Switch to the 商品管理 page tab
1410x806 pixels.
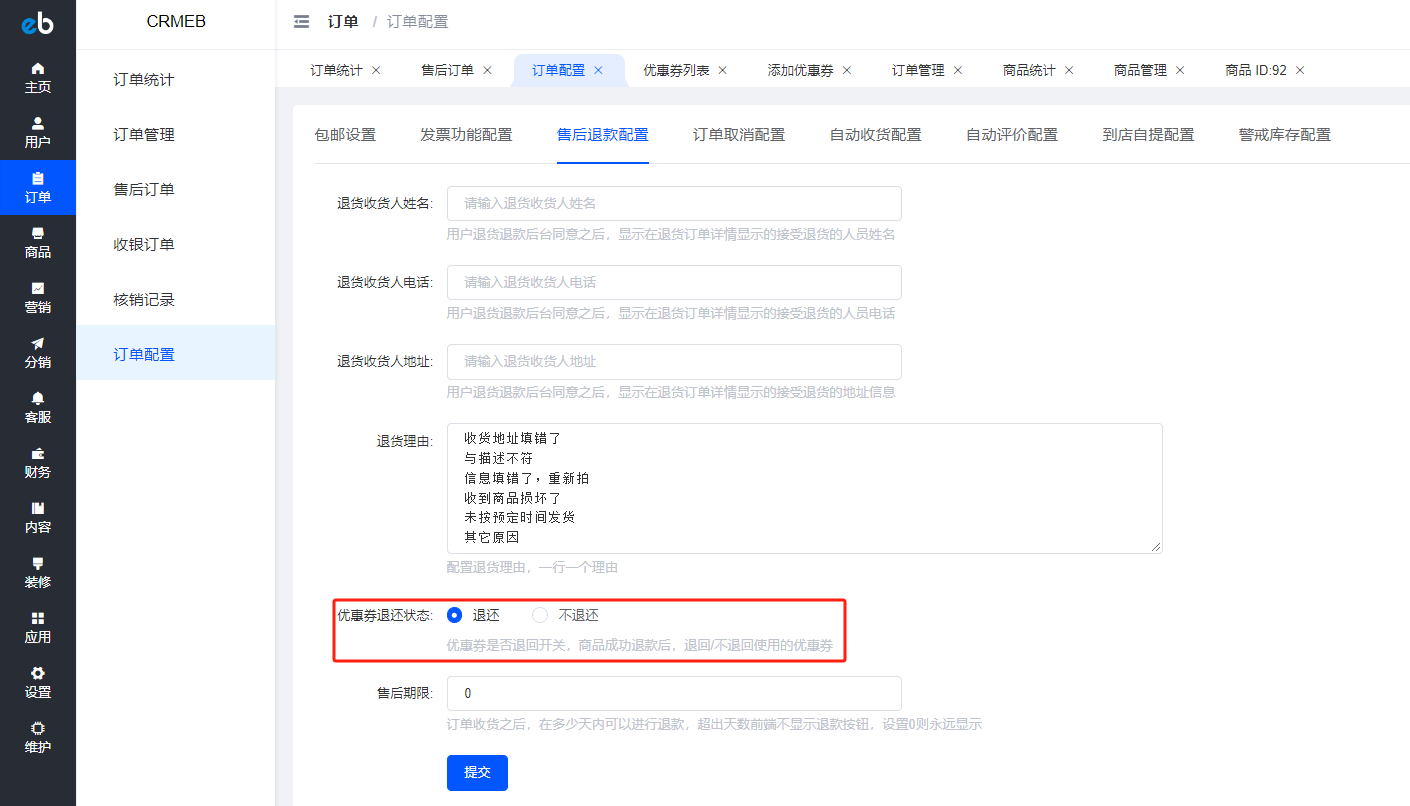coord(1140,70)
